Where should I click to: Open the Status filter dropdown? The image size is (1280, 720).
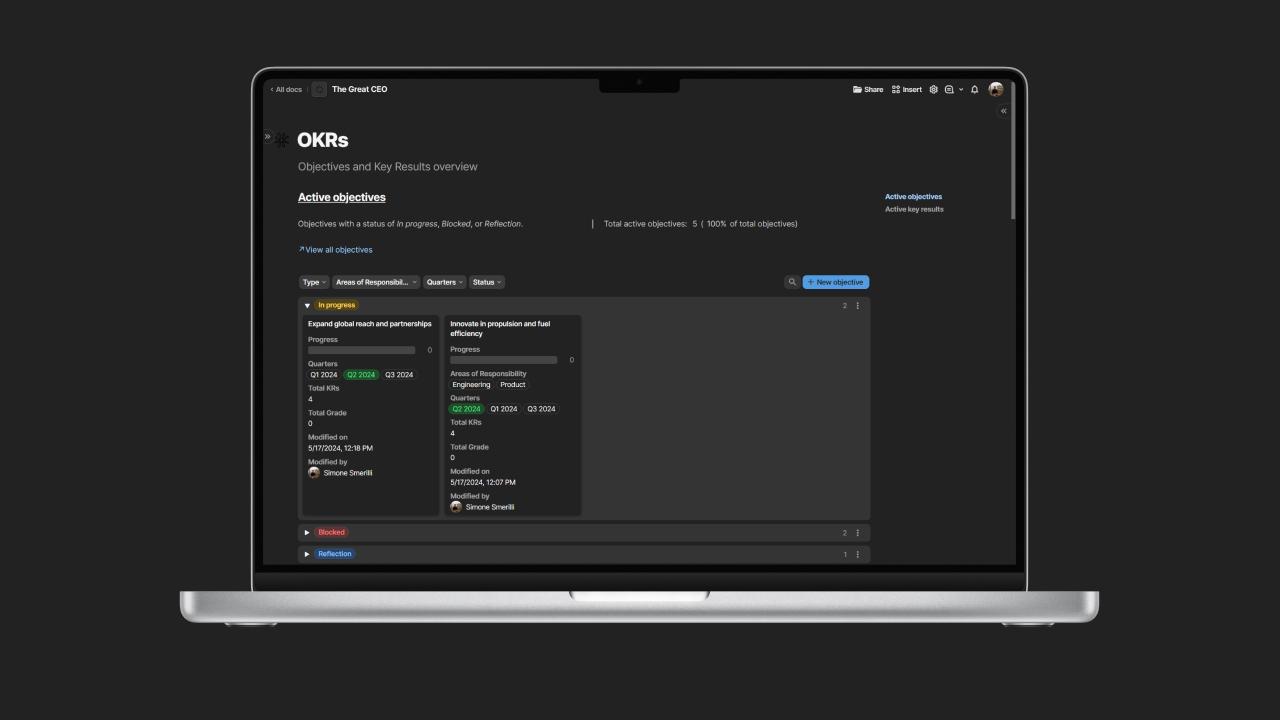[487, 282]
